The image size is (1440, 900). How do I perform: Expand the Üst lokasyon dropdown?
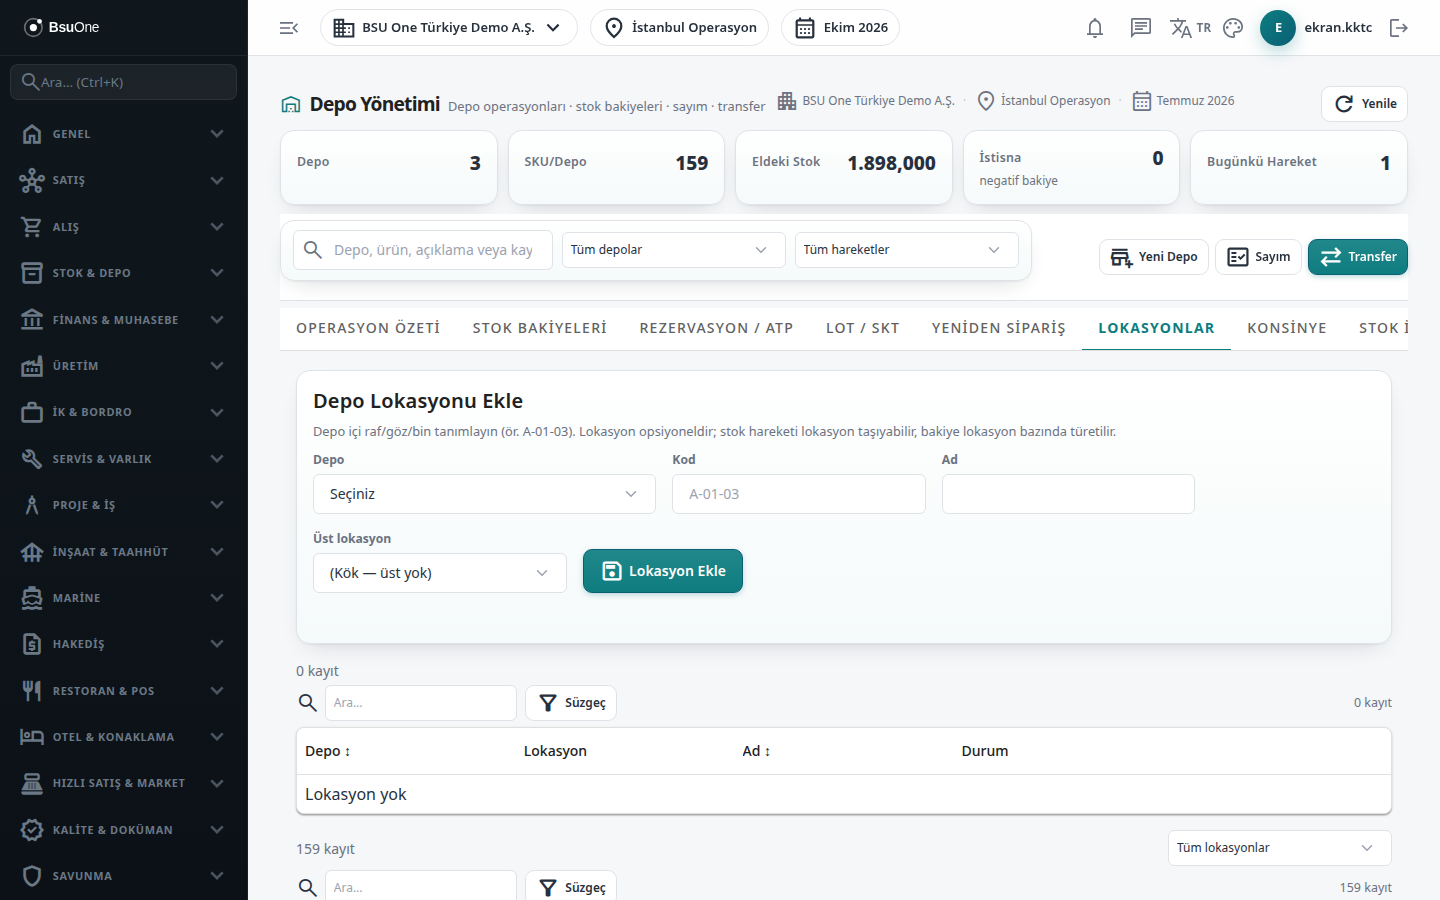coord(440,573)
